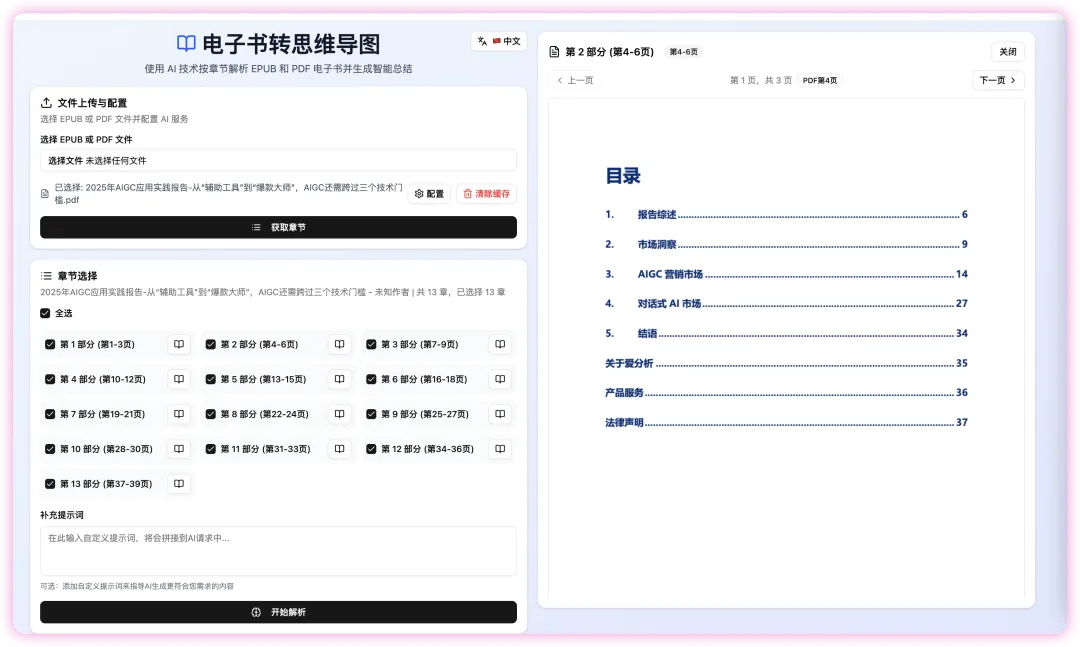Click TOC entry 报告综述
This screenshot has width=1080, height=647.
786,214
